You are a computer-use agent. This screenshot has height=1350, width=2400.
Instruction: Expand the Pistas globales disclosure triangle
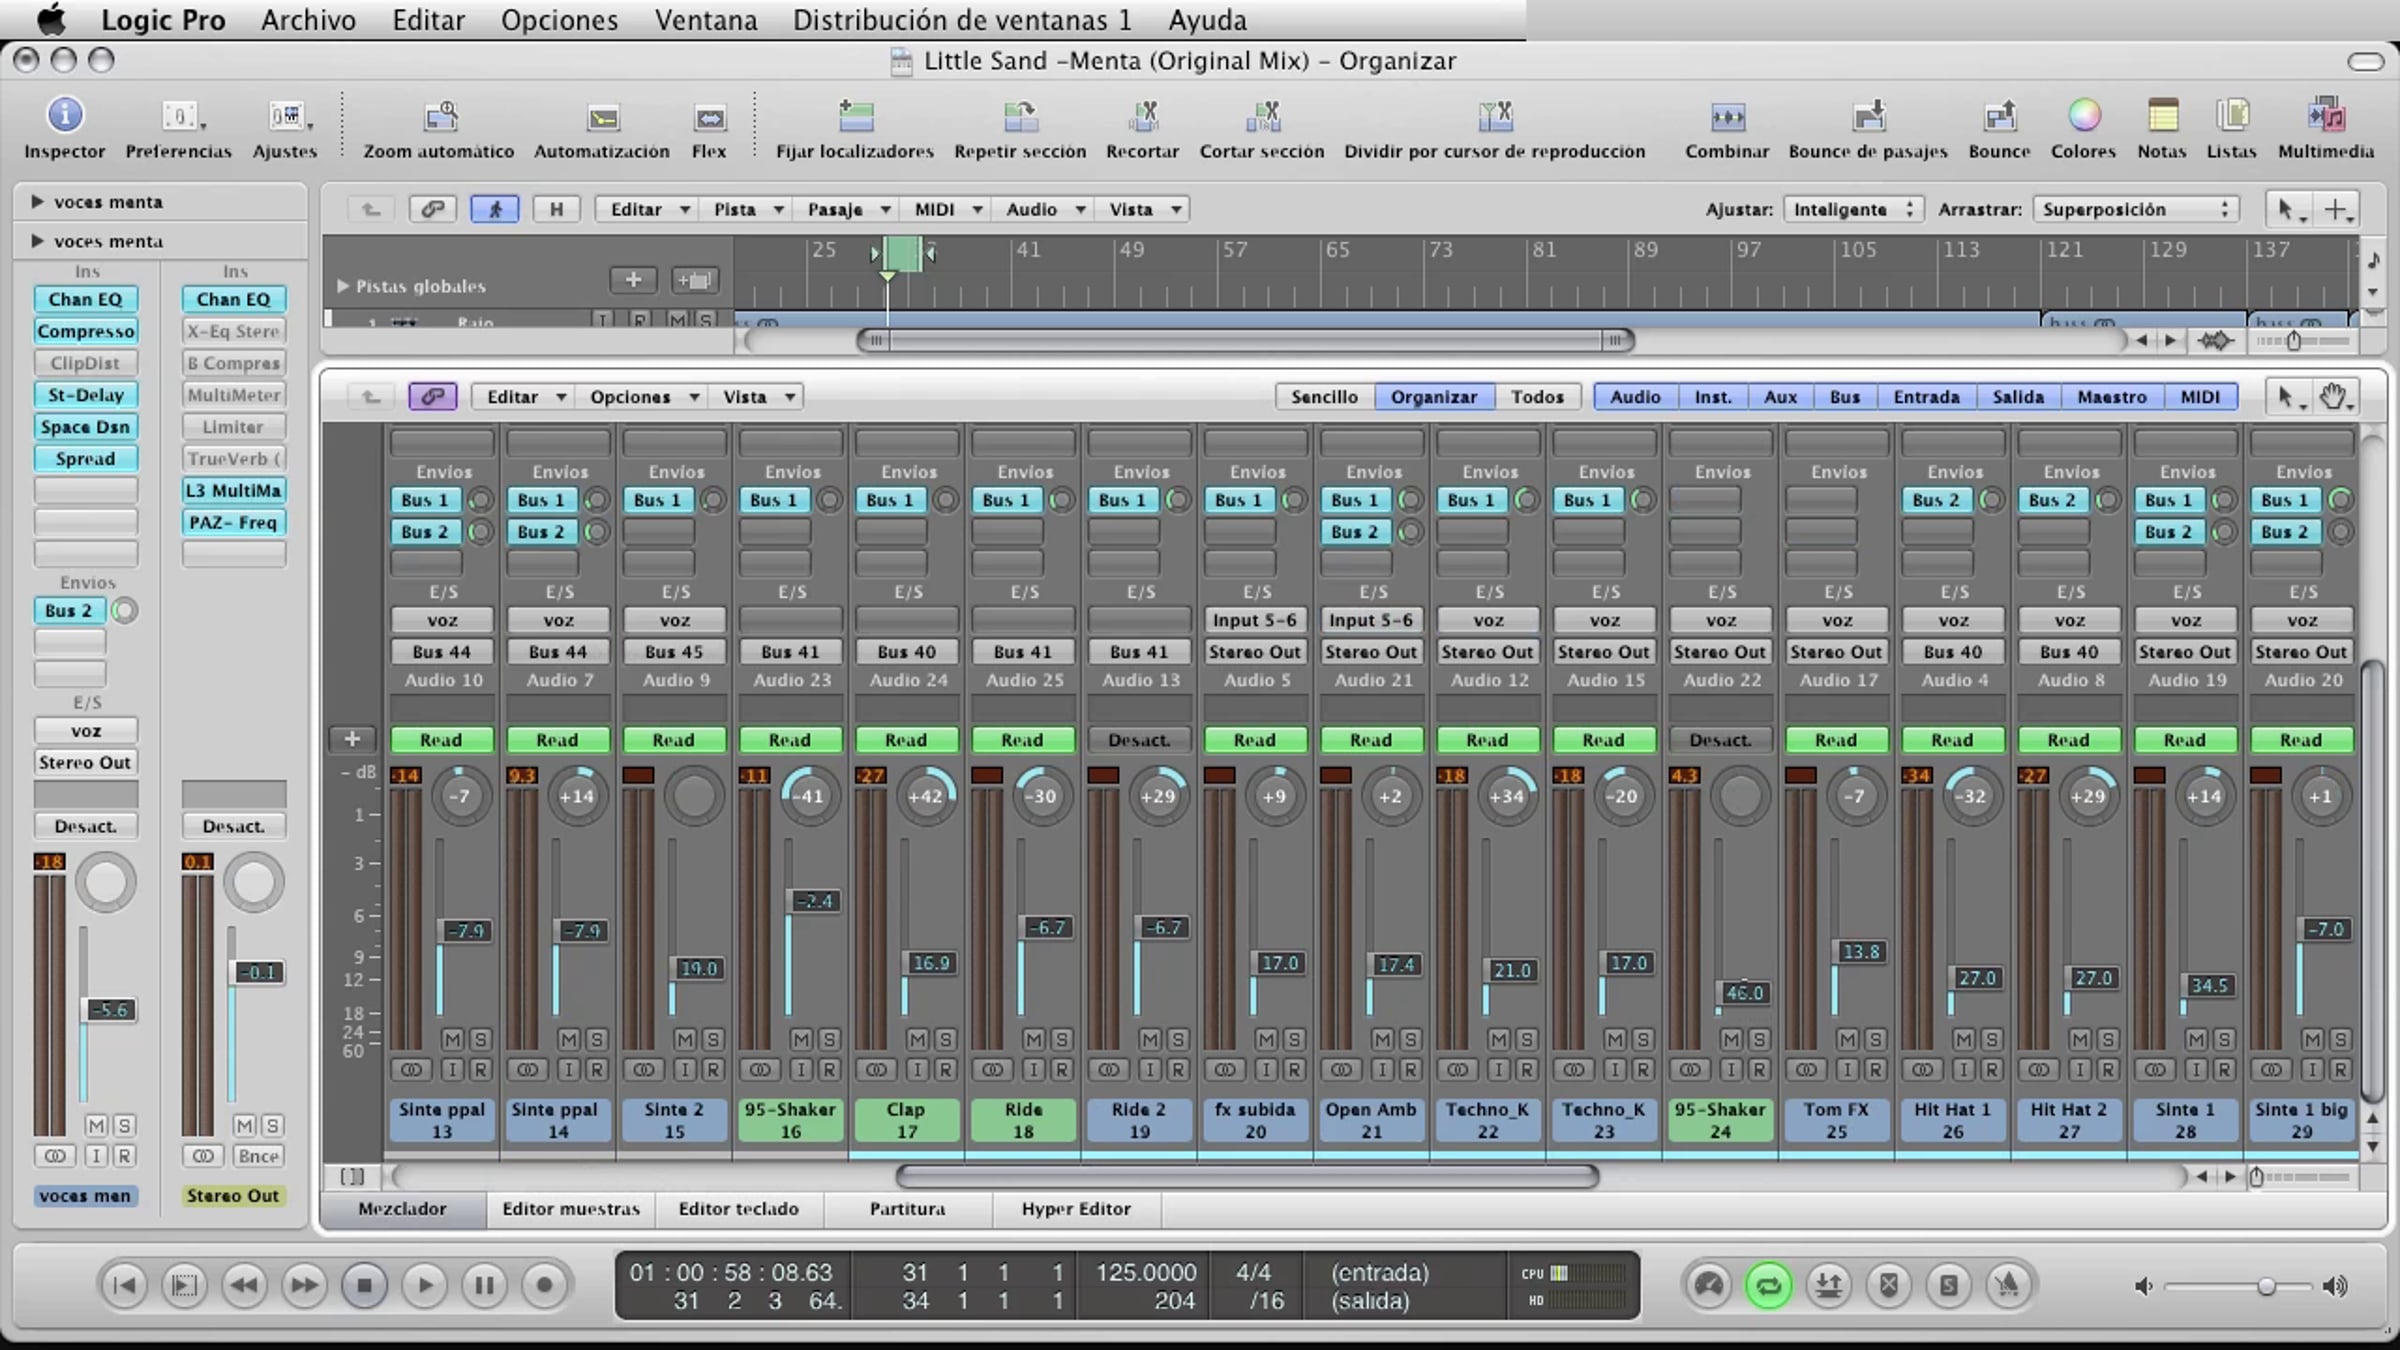tap(342, 286)
